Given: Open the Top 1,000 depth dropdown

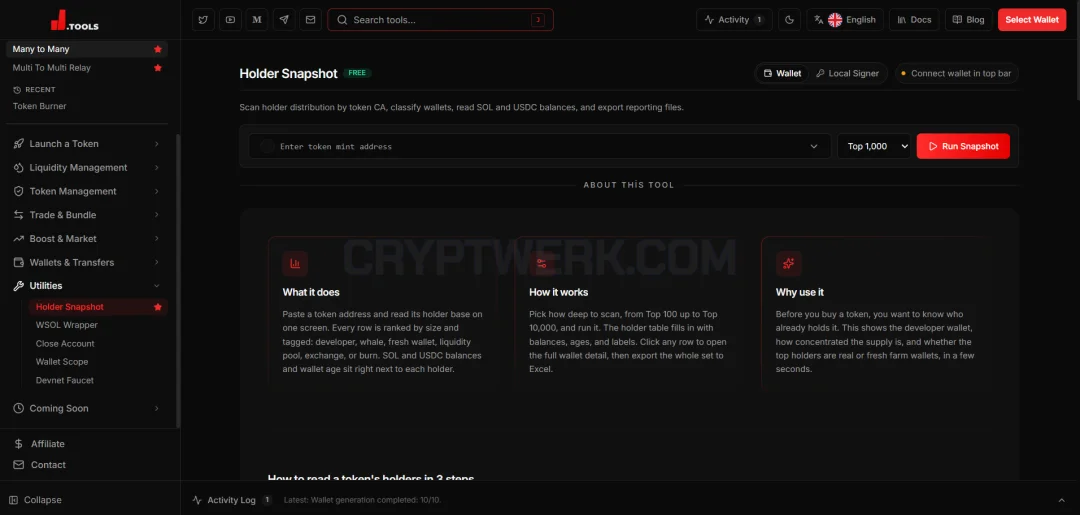Looking at the screenshot, I should [x=874, y=146].
